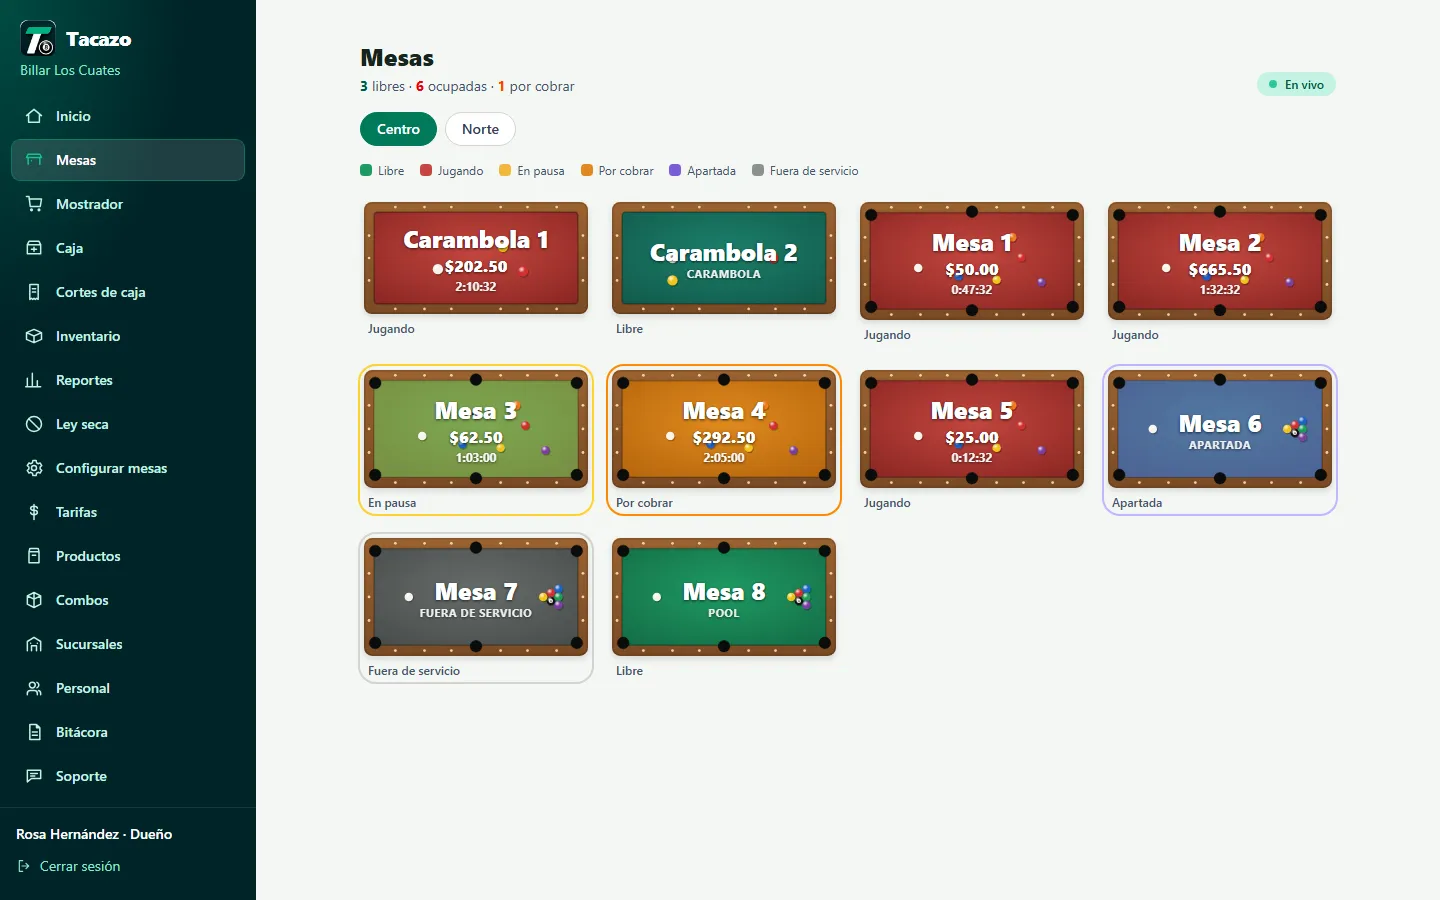Click the Tacazo logo icon
This screenshot has width=1440, height=900.
coord(38,39)
